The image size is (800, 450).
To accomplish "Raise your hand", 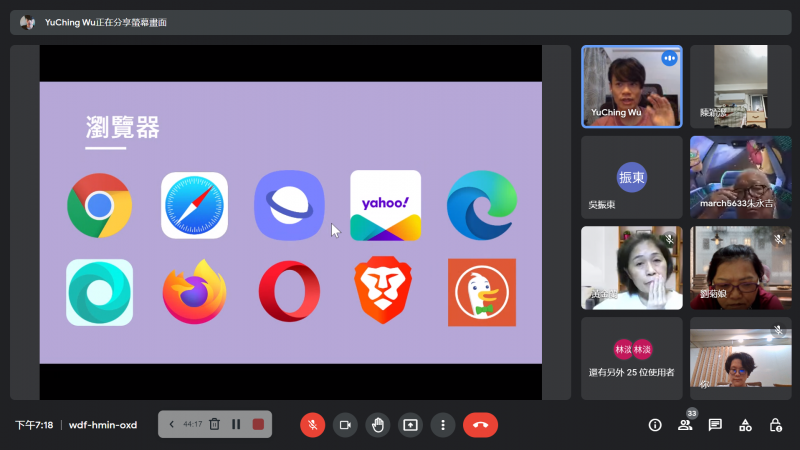I will (378, 424).
